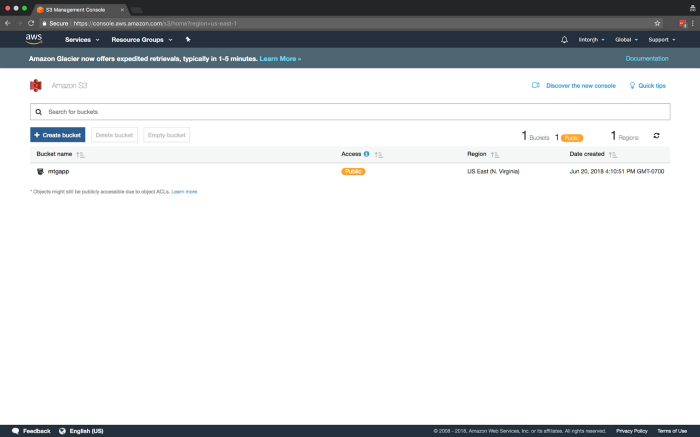Click Discover the new console link
This screenshot has height=437, width=700.
coord(581,86)
